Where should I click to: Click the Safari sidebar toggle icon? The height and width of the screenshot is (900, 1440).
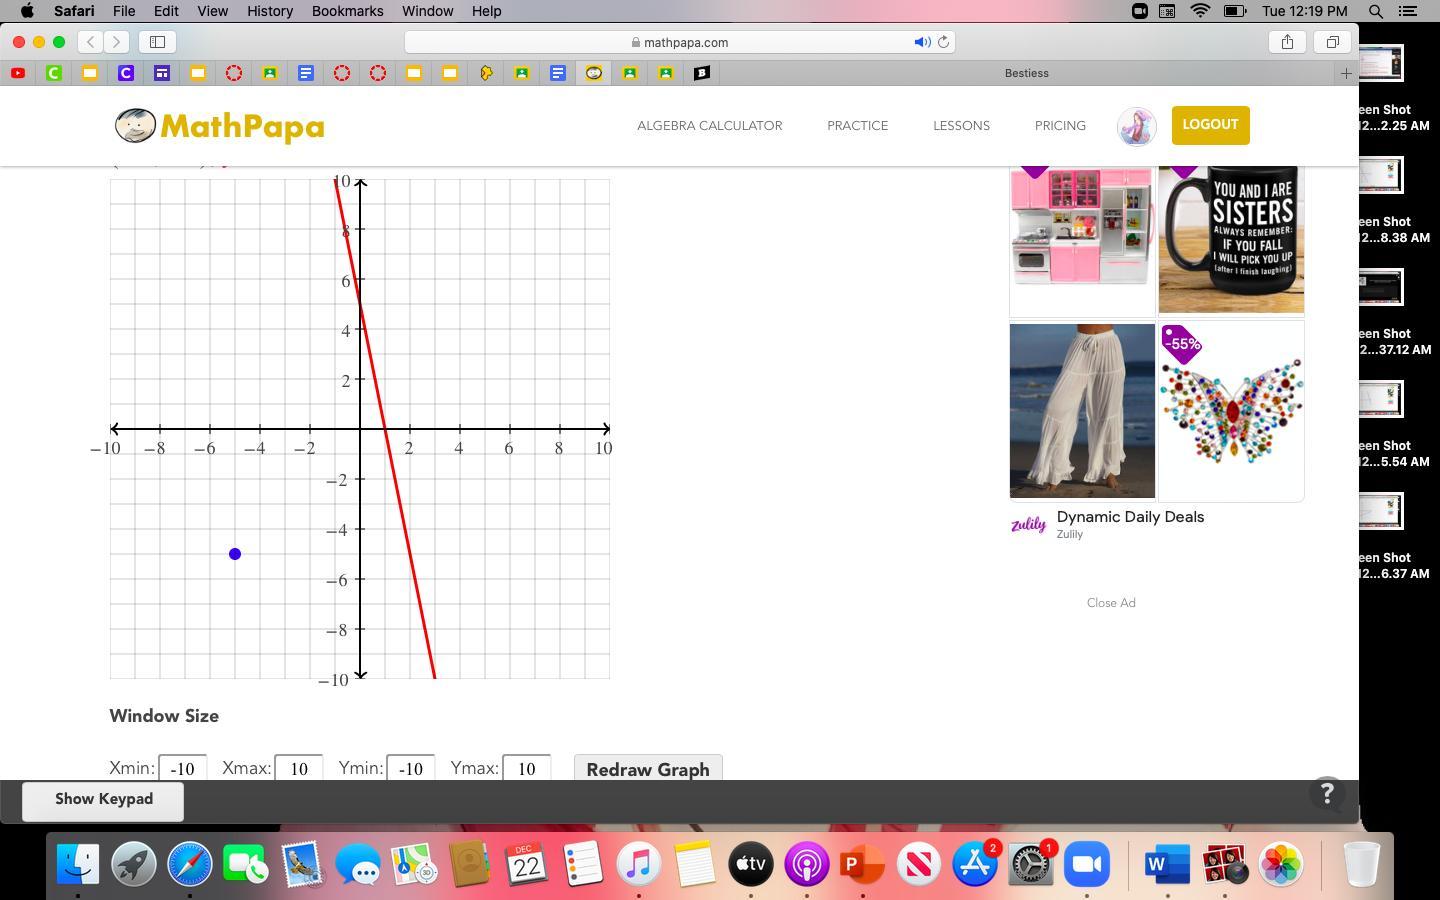(x=157, y=42)
